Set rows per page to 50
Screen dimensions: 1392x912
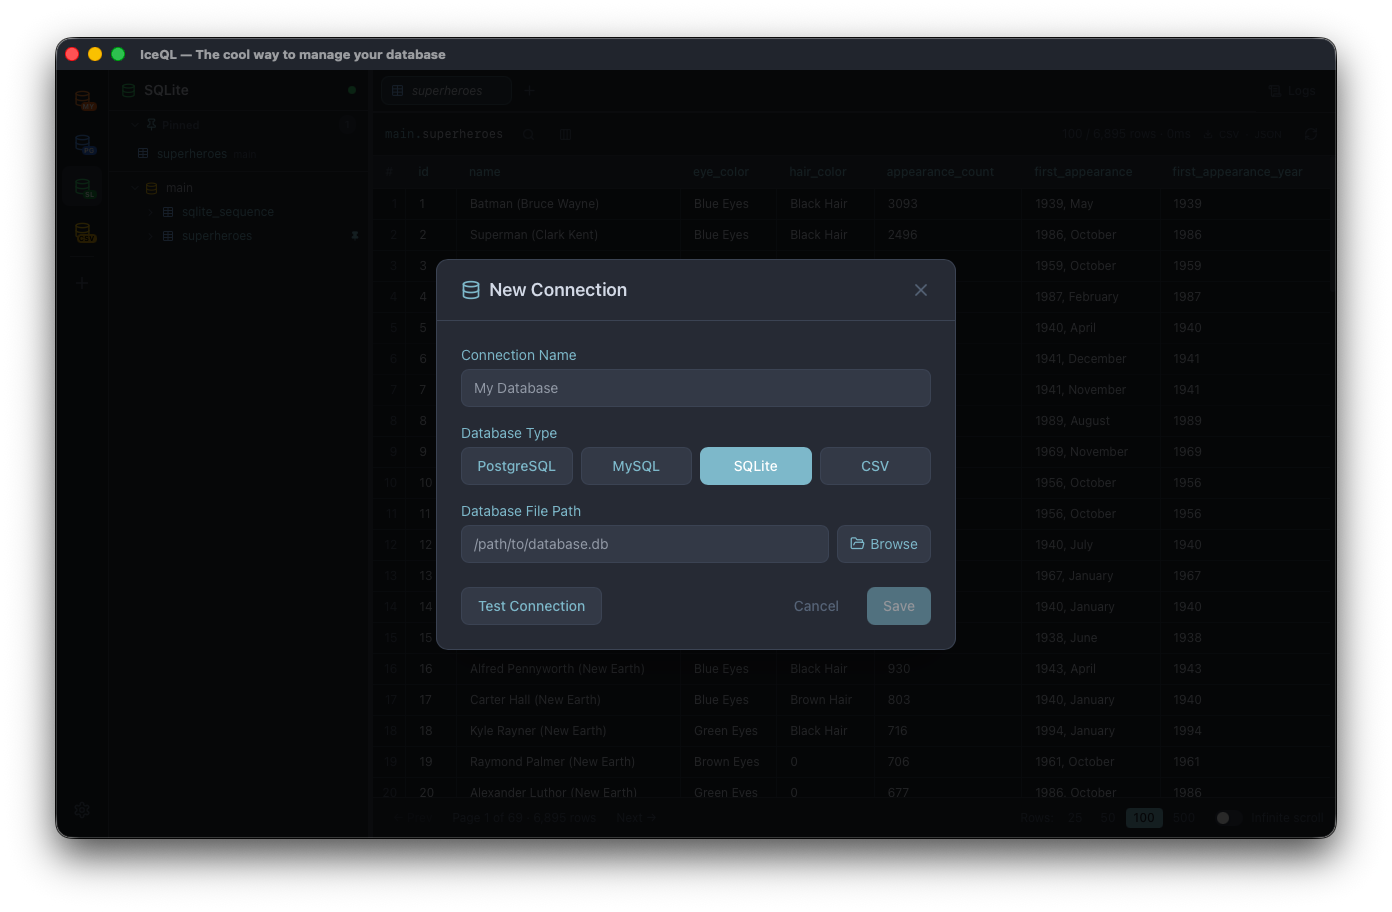pyautogui.click(x=1107, y=818)
